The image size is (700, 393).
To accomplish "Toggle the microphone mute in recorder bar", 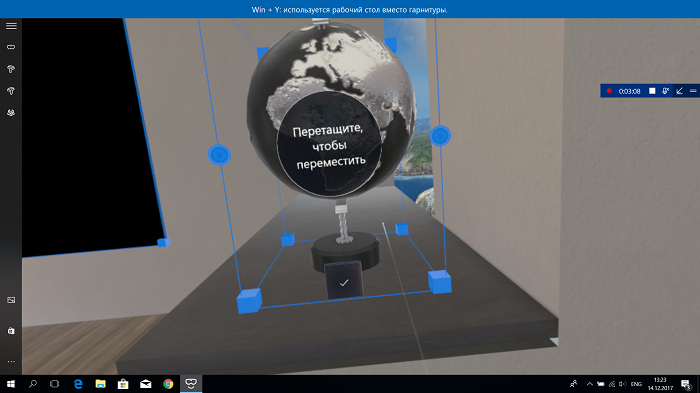I will [x=666, y=91].
